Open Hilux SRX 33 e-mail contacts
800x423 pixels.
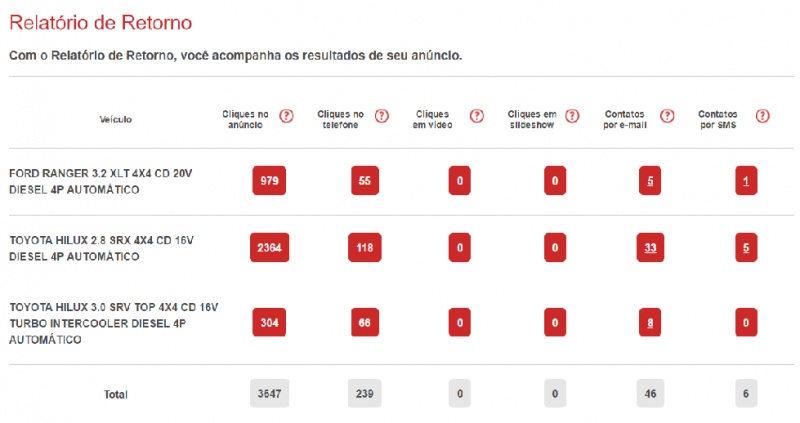(x=650, y=247)
